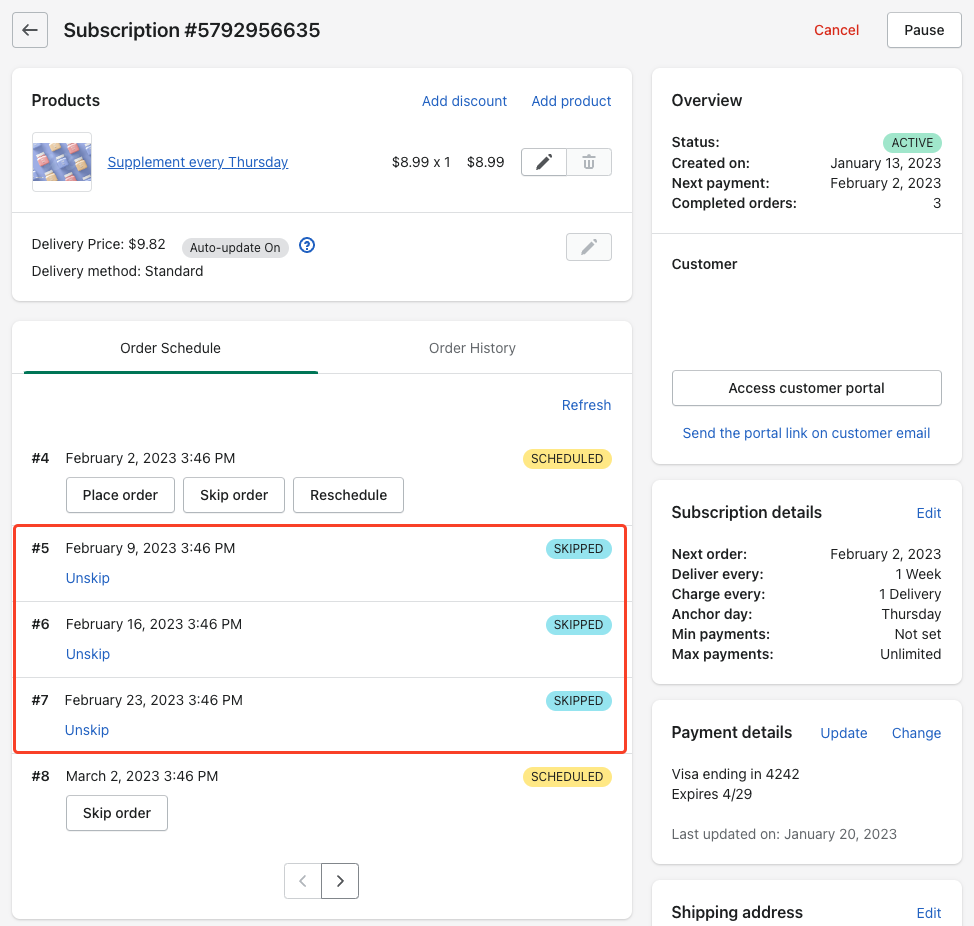Open Supplement every Thursday product link

(x=198, y=162)
